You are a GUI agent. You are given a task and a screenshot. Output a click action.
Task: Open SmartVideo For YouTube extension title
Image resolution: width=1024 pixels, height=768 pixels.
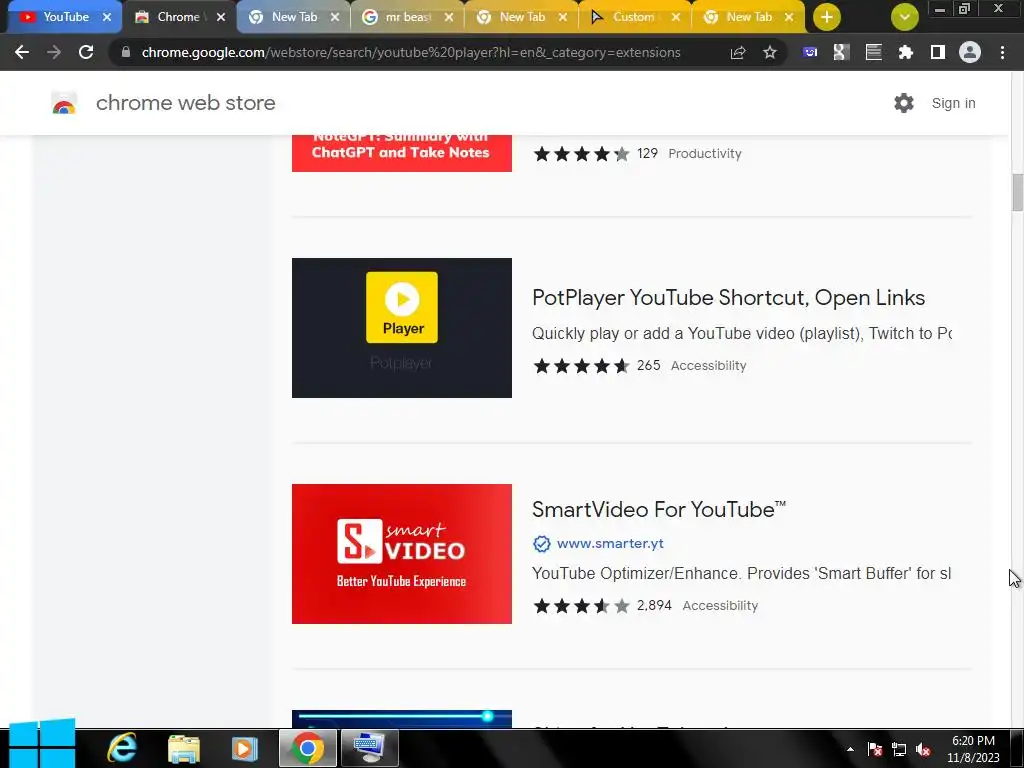click(659, 509)
